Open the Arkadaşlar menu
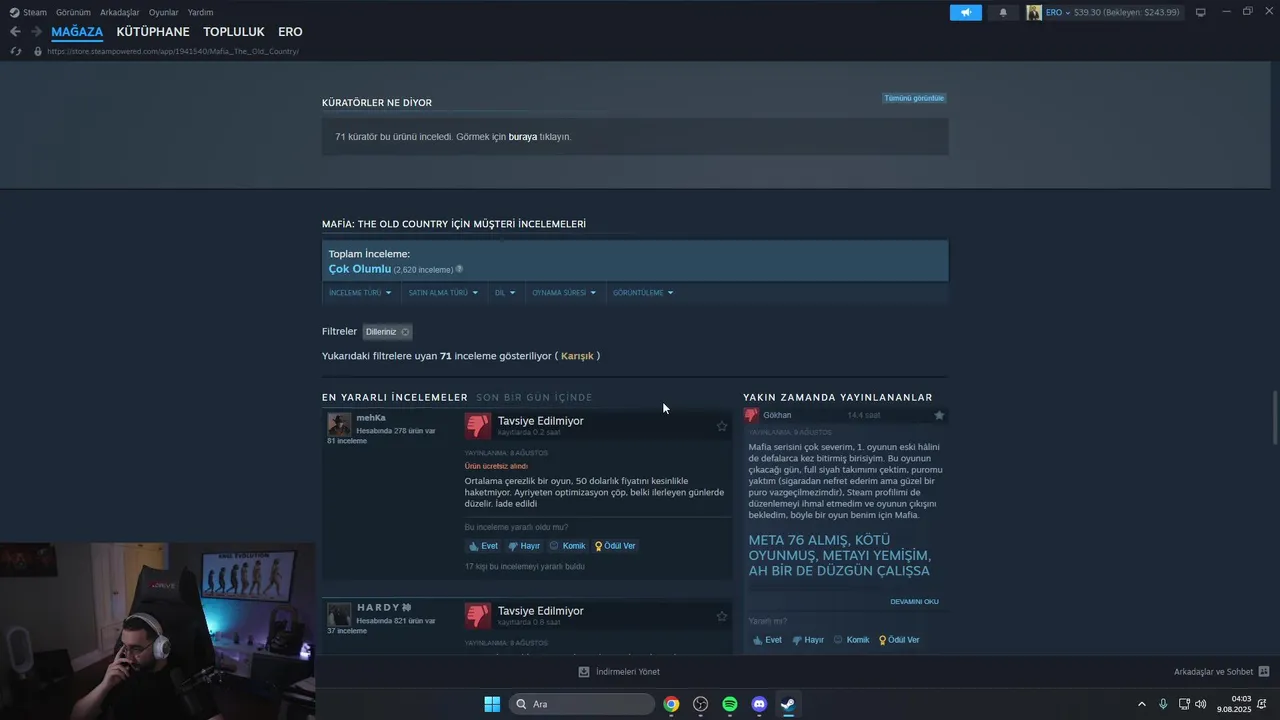 119,12
